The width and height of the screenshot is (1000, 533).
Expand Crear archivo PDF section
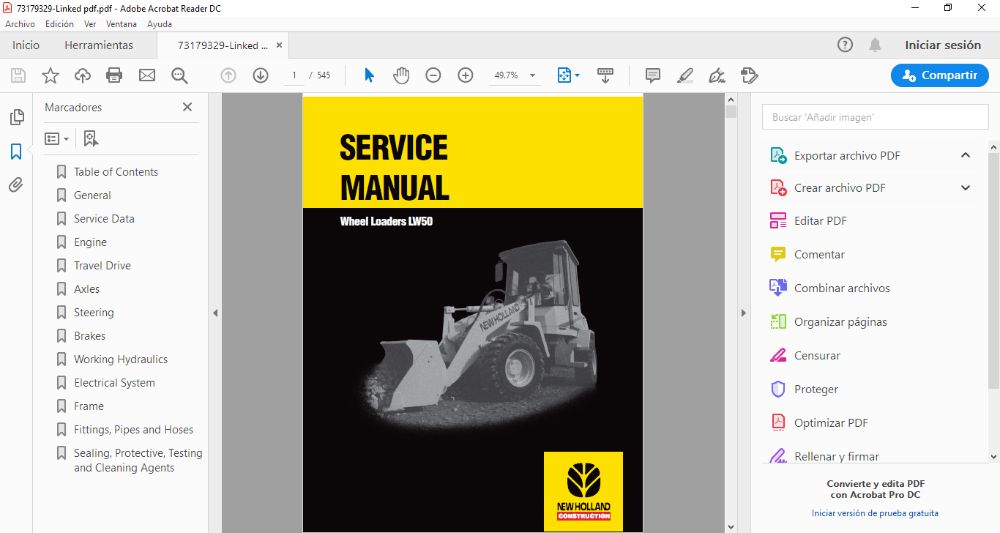[x=965, y=188]
